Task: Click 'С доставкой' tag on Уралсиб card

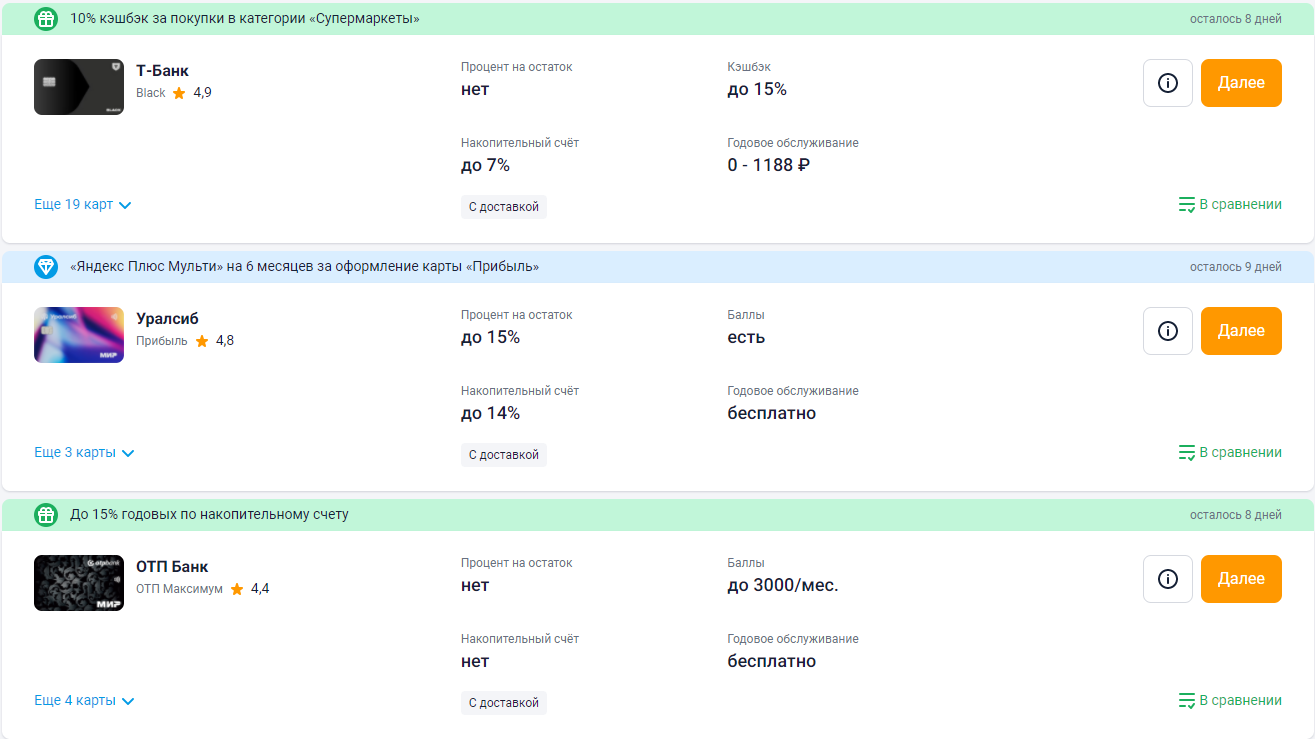Action: point(504,455)
